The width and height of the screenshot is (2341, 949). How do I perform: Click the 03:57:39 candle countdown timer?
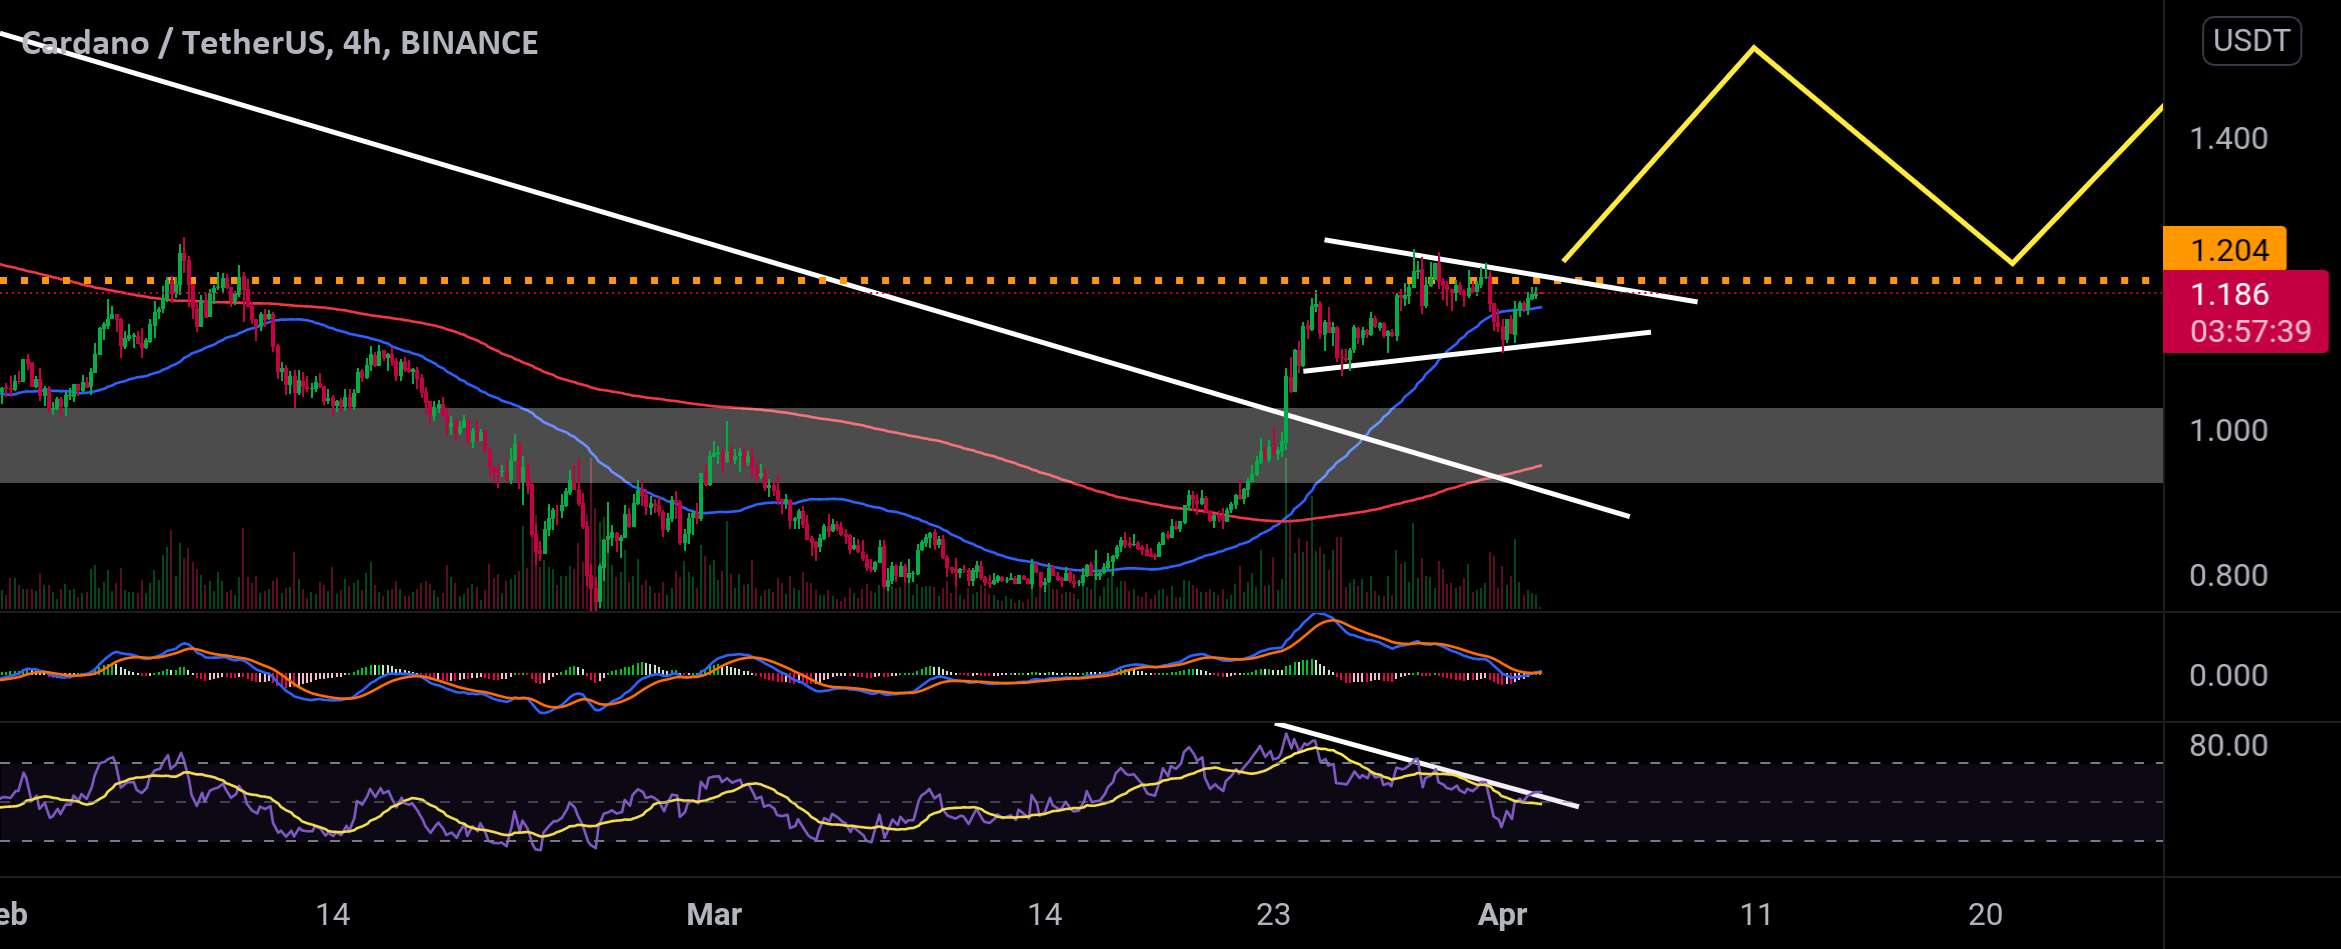point(2250,332)
